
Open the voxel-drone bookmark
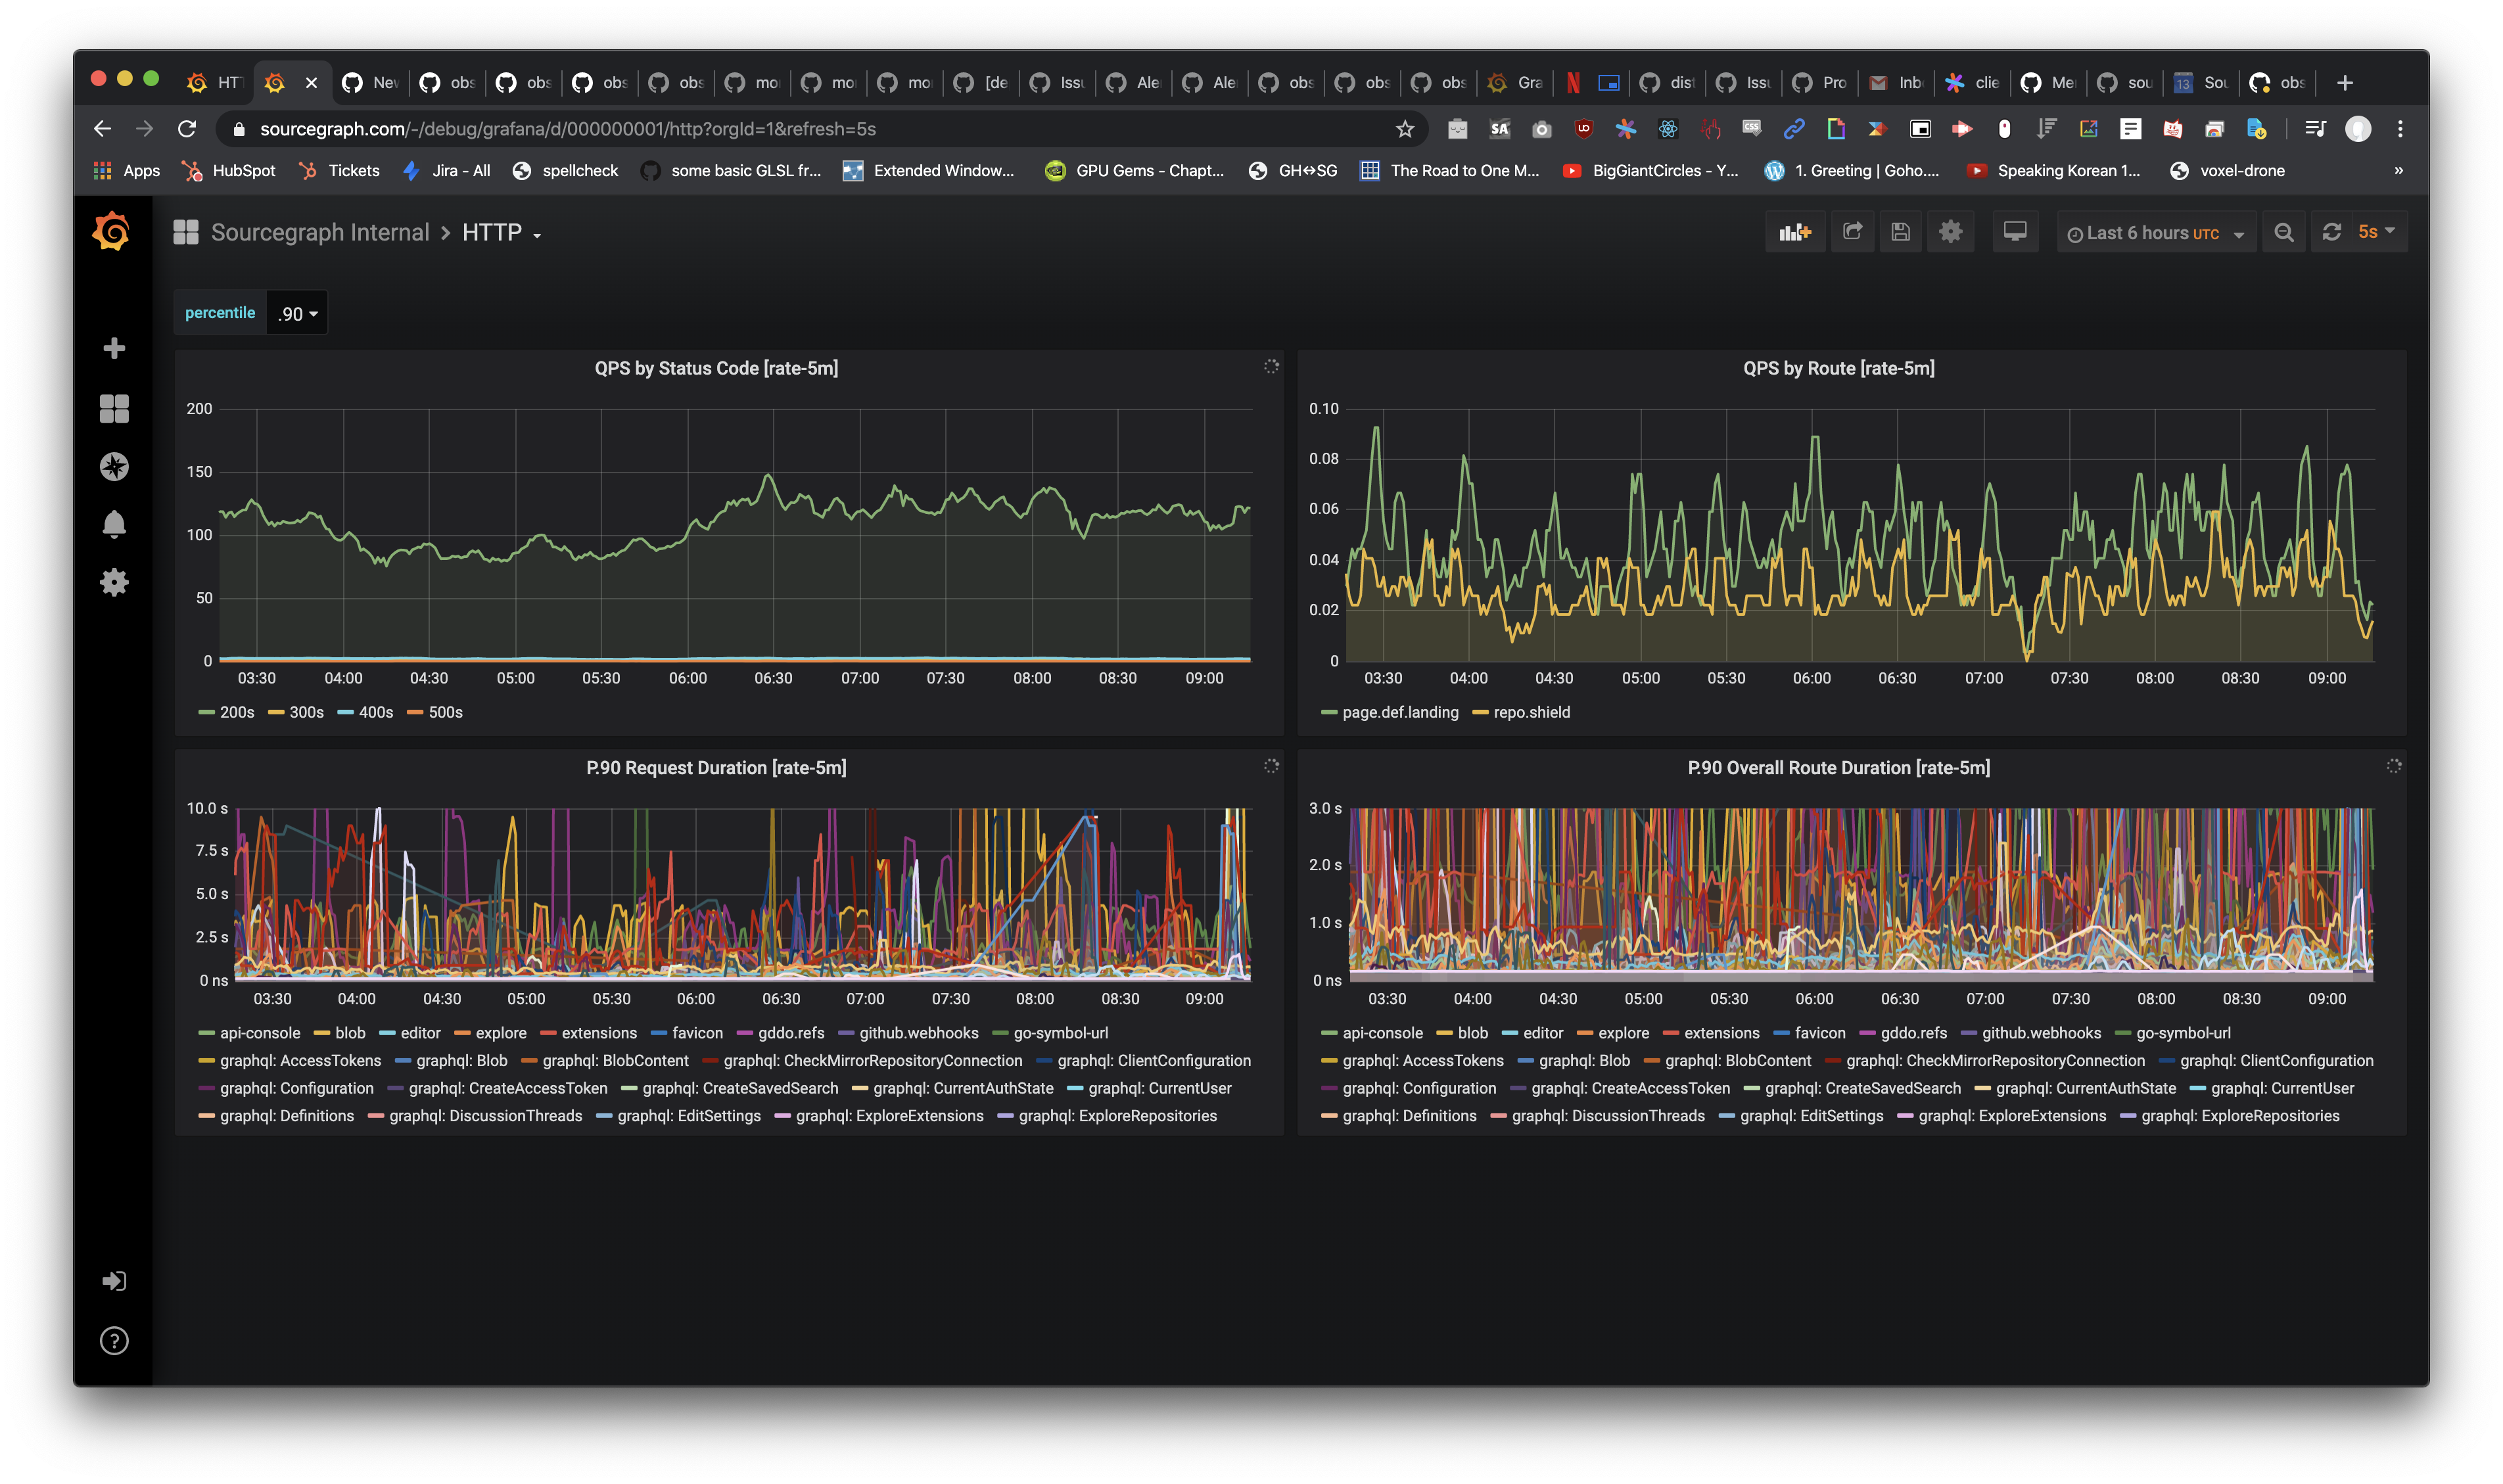[x=2227, y=171]
